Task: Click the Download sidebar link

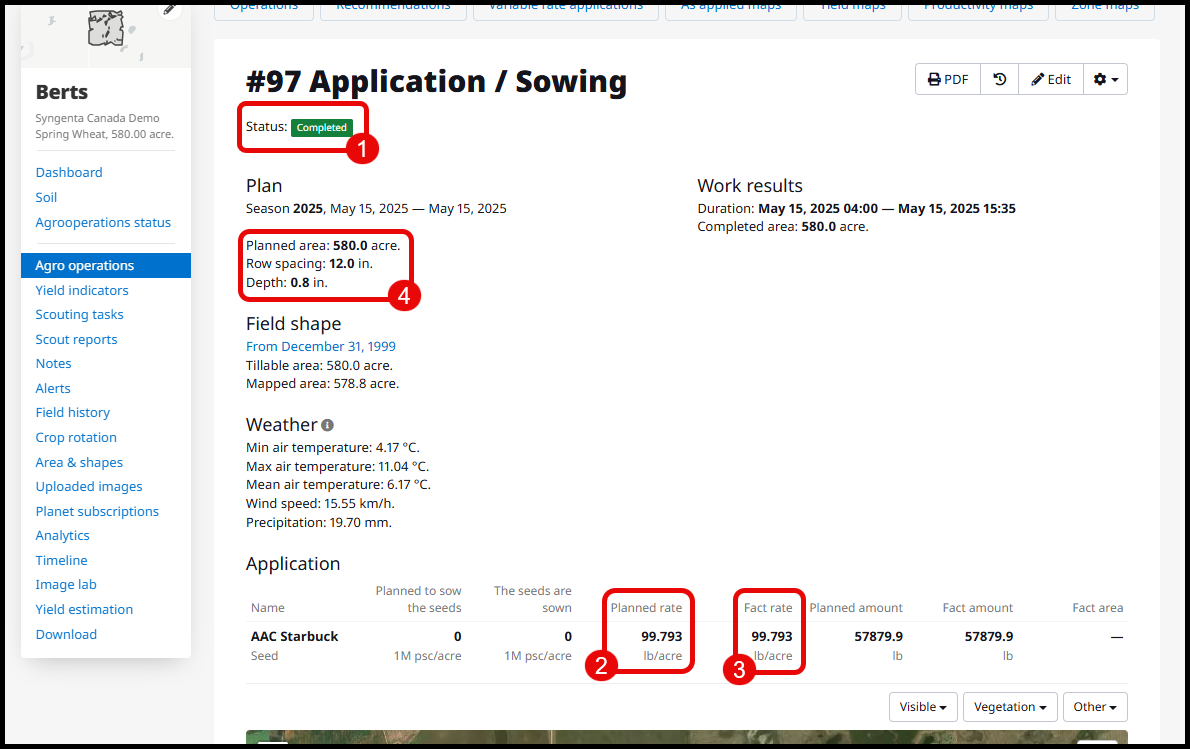Action: pyautogui.click(x=66, y=634)
